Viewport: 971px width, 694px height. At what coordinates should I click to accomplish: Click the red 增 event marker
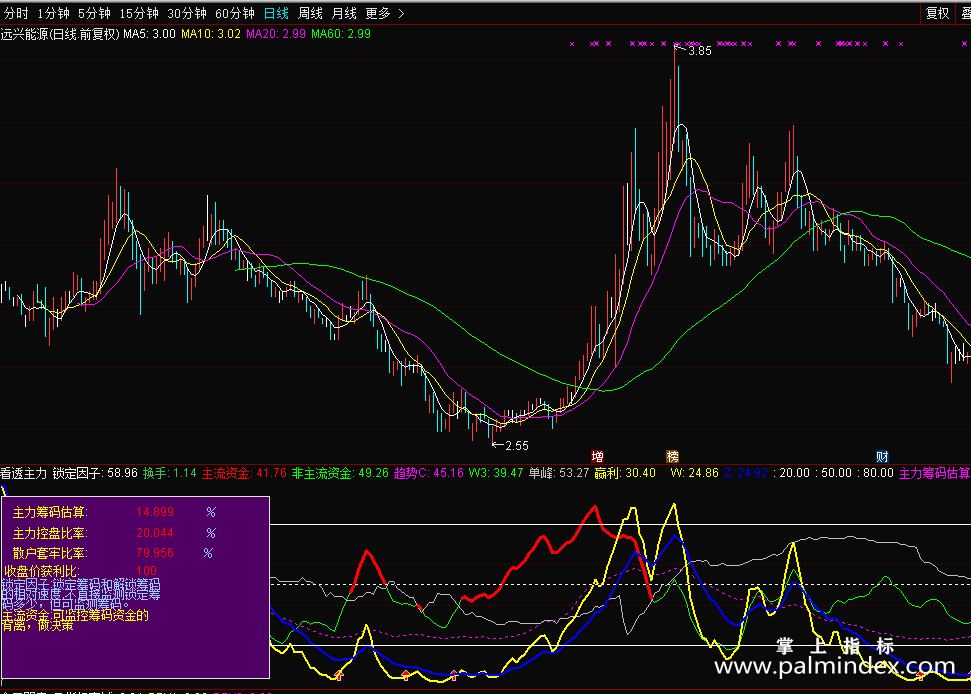click(x=598, y=457)
